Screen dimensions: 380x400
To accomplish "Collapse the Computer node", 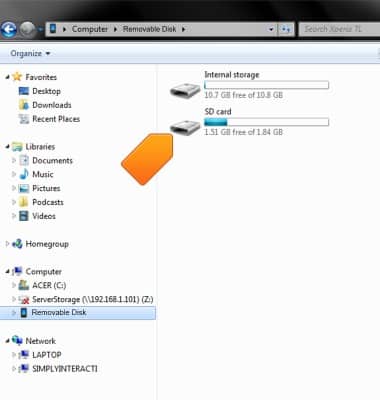I will point(7,272).
